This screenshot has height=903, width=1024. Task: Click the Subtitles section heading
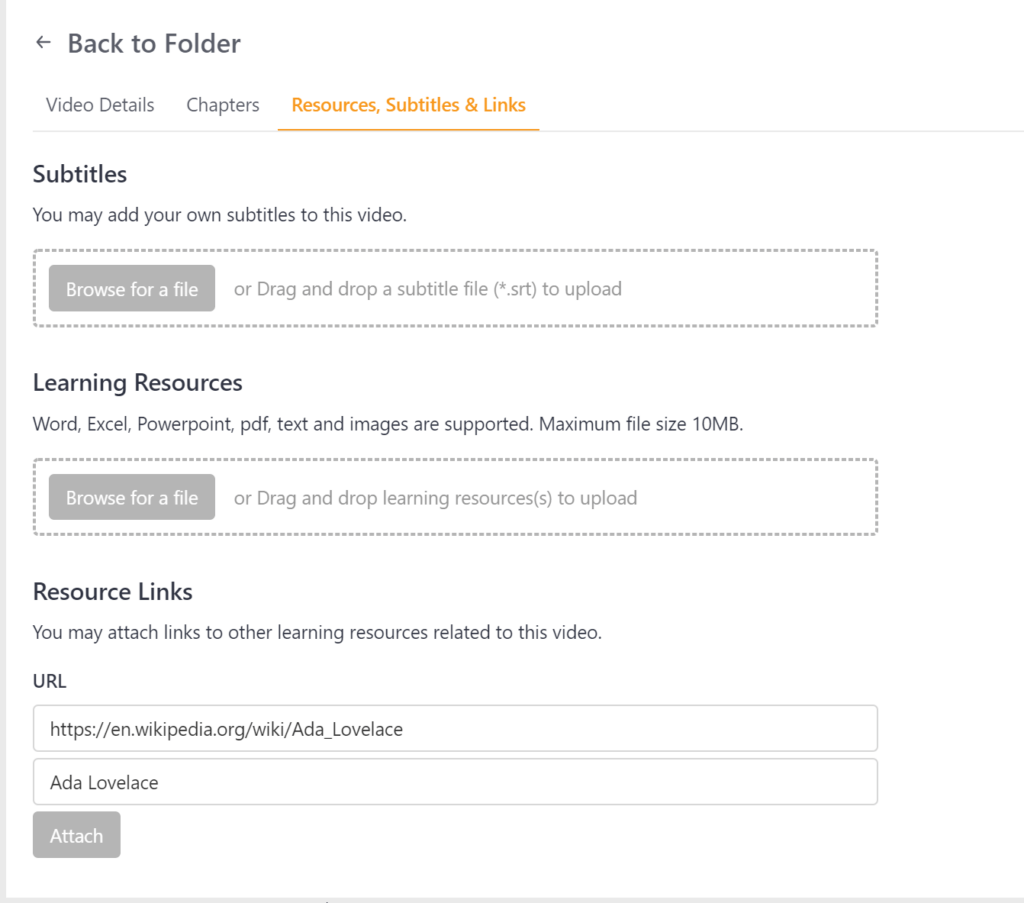(x=80, y=174)
